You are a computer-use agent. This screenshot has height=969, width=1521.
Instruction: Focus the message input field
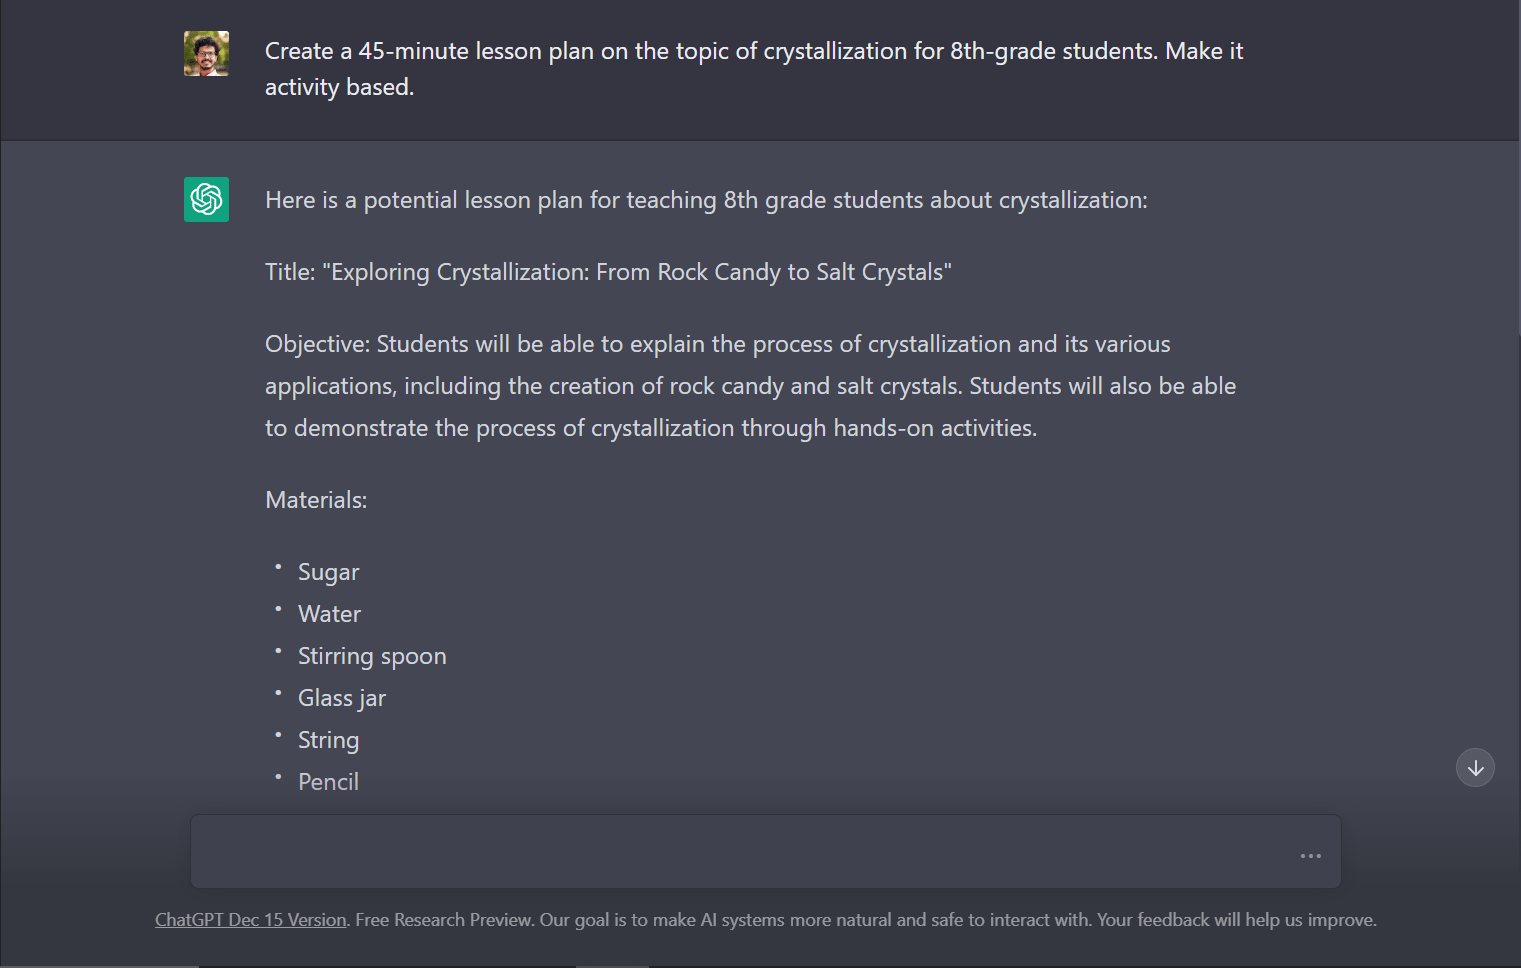coord(740,852)
